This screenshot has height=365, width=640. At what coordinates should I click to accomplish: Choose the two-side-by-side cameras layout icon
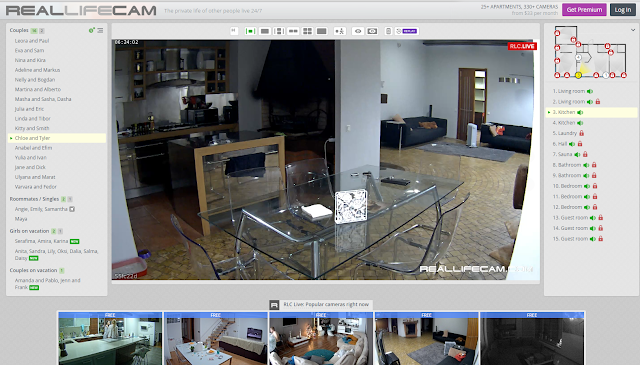(x=293, y=31)
